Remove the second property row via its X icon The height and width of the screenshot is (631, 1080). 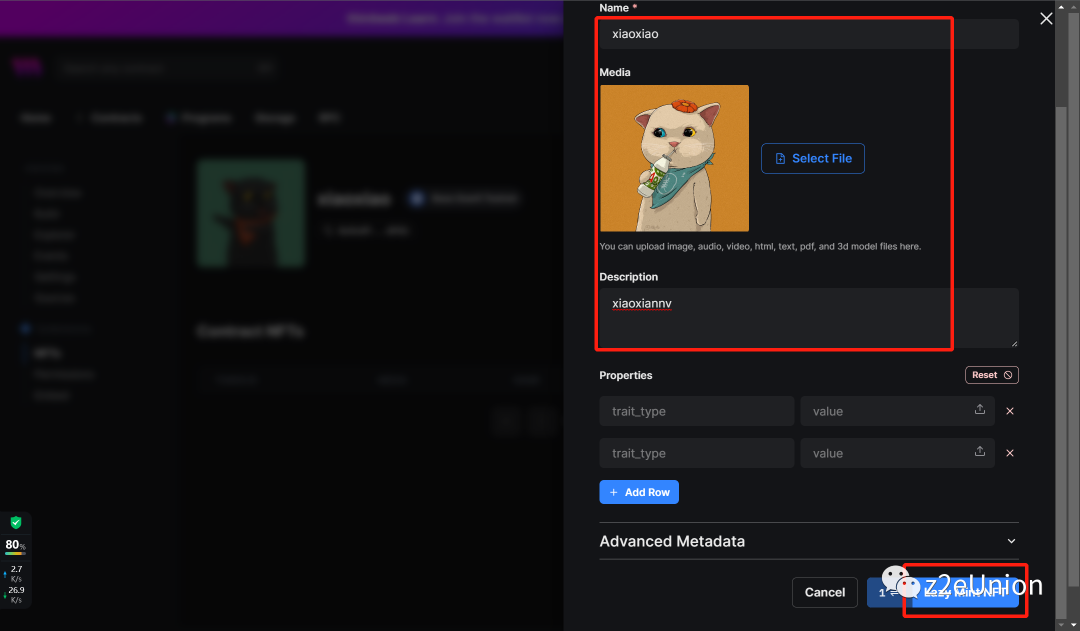(x=1009, y=453)
